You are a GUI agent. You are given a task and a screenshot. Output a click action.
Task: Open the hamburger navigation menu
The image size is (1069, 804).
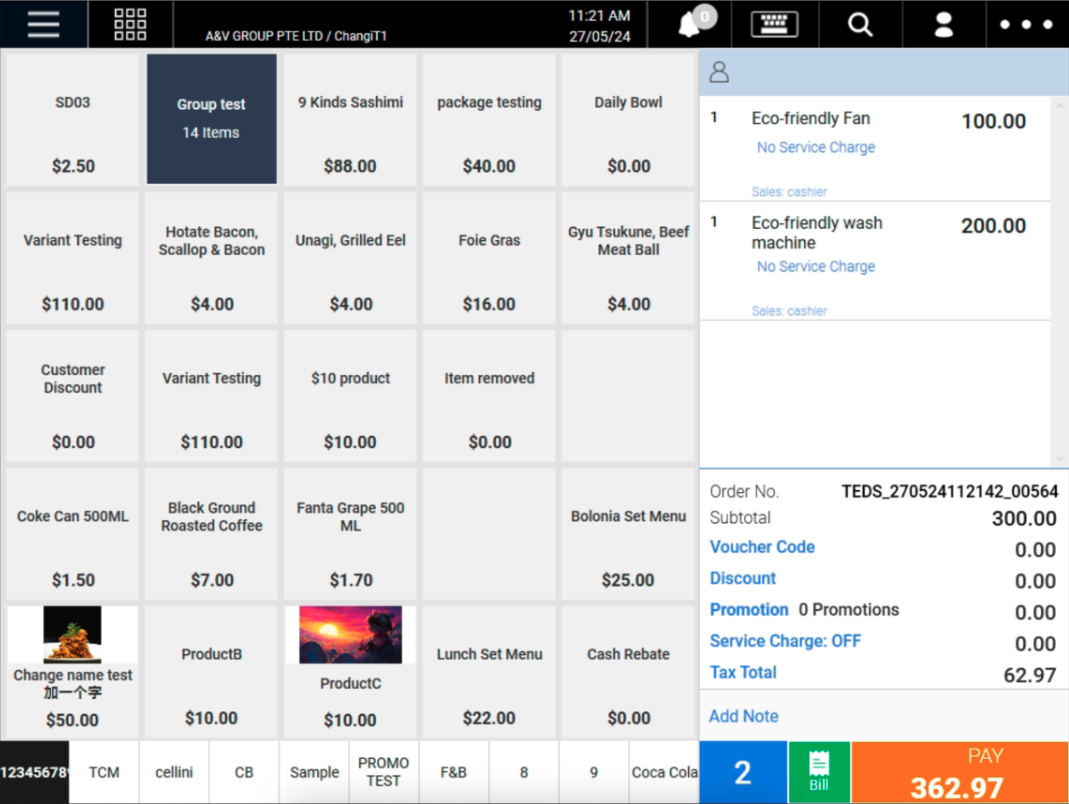tap(42, 24)
